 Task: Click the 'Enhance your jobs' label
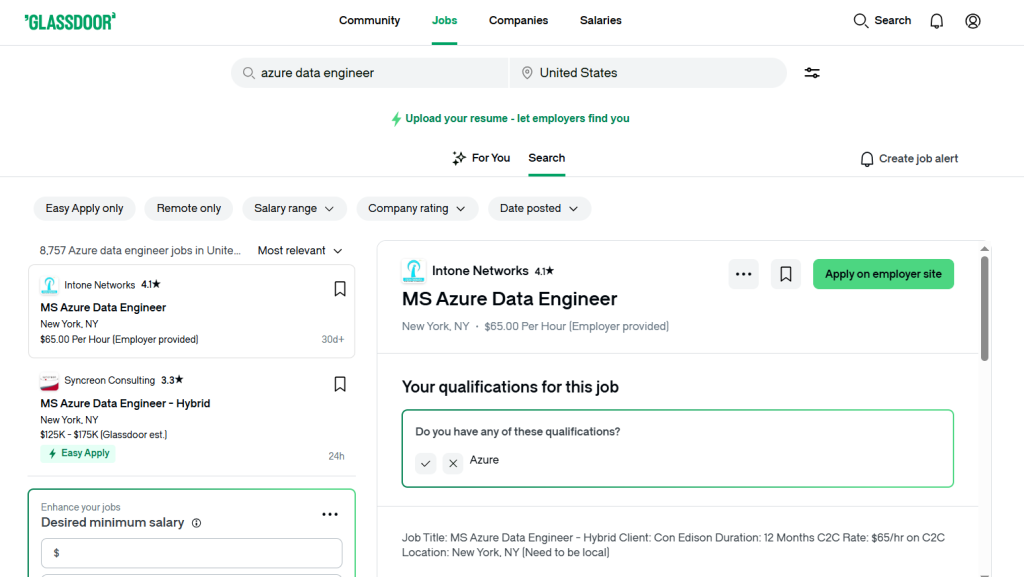pyautogui.click(x=80, y=507)
